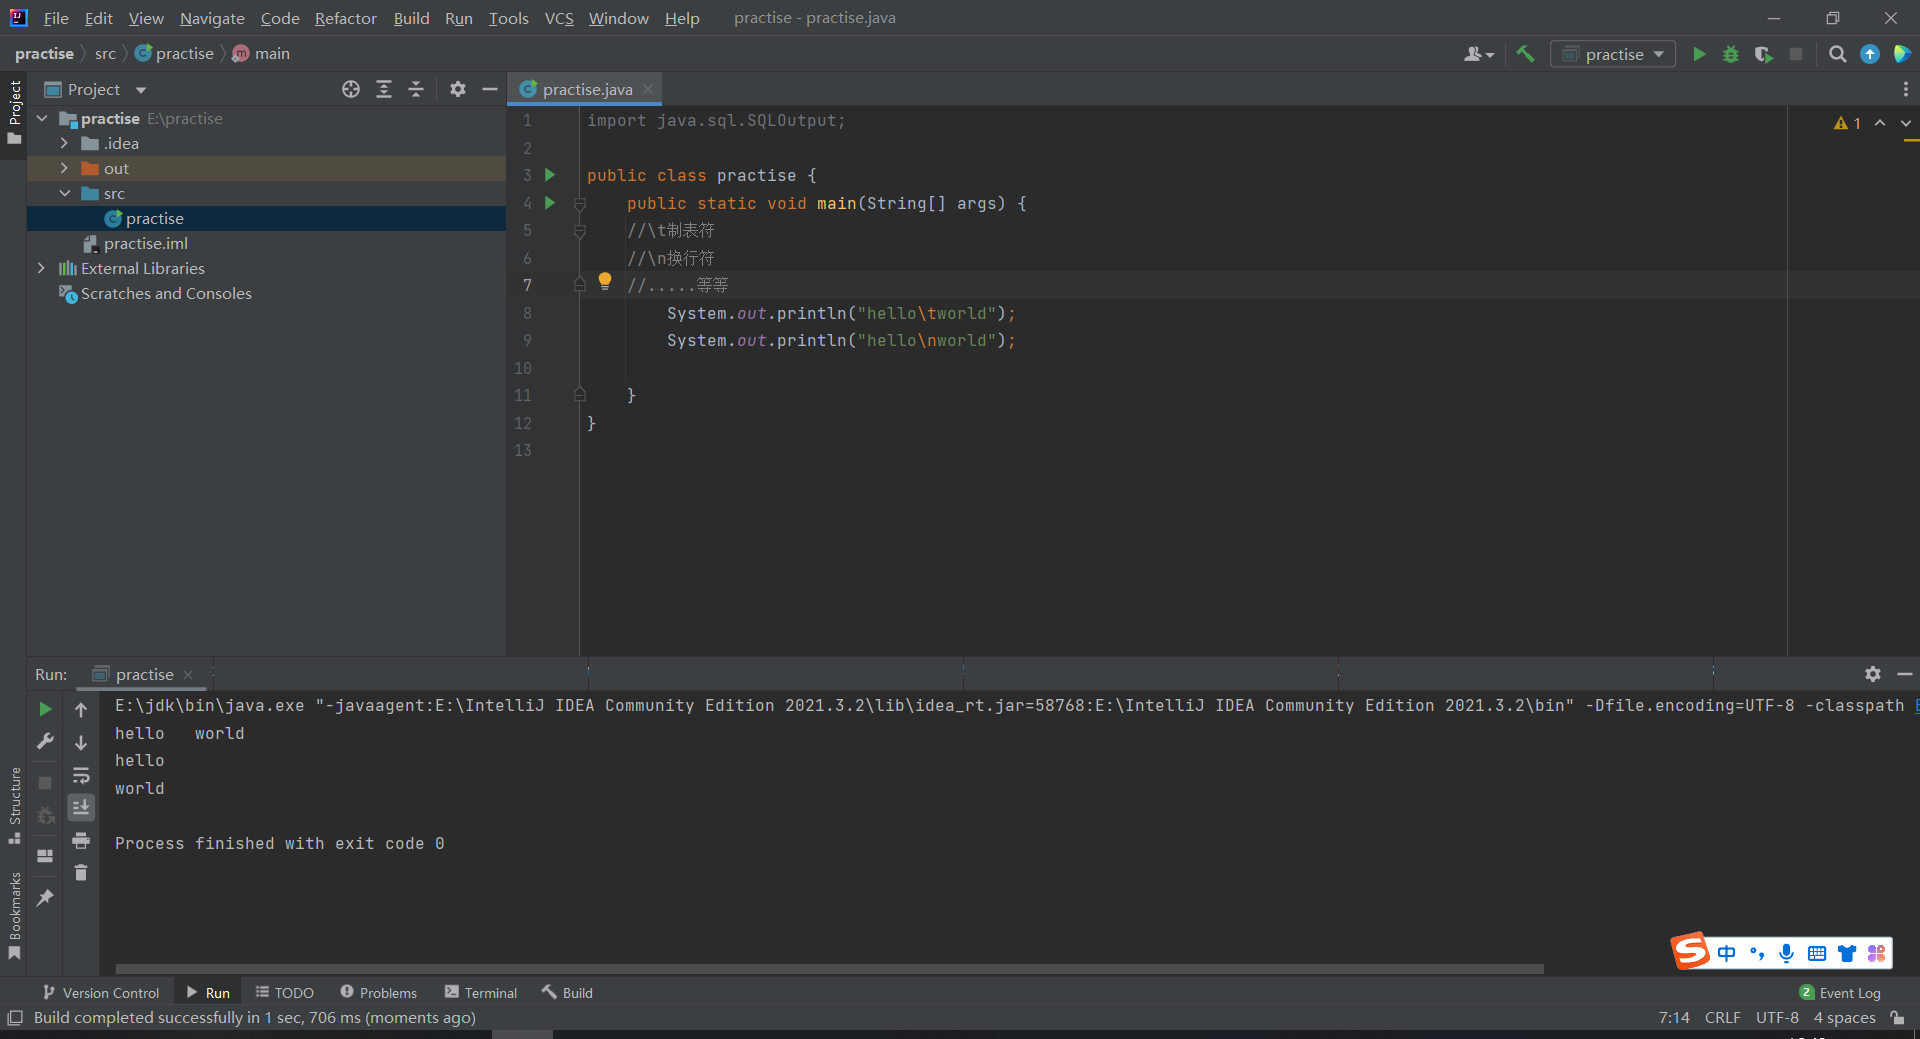Open the Refactor menu
This screenshot has width=1920, height=1039.
pos(345,18)
